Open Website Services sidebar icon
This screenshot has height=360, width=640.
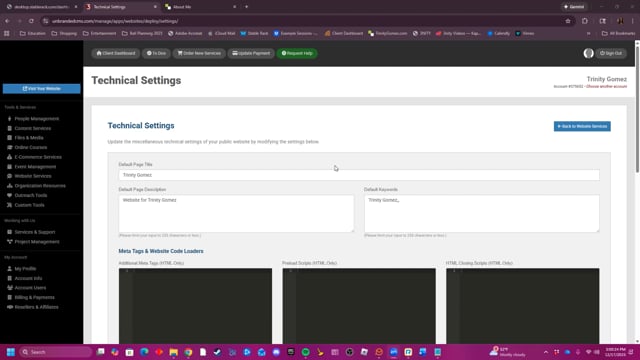9,176
